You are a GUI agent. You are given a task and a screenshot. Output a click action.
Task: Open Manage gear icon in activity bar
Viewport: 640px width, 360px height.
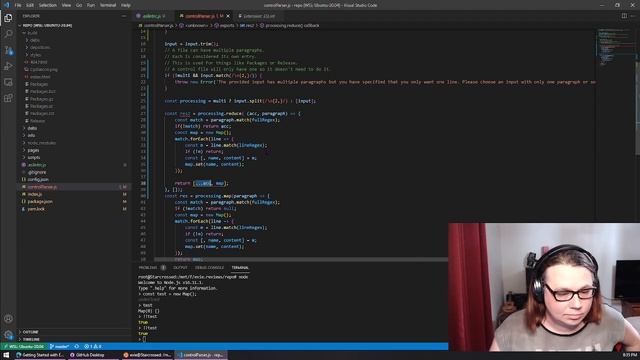click(8, 335)
